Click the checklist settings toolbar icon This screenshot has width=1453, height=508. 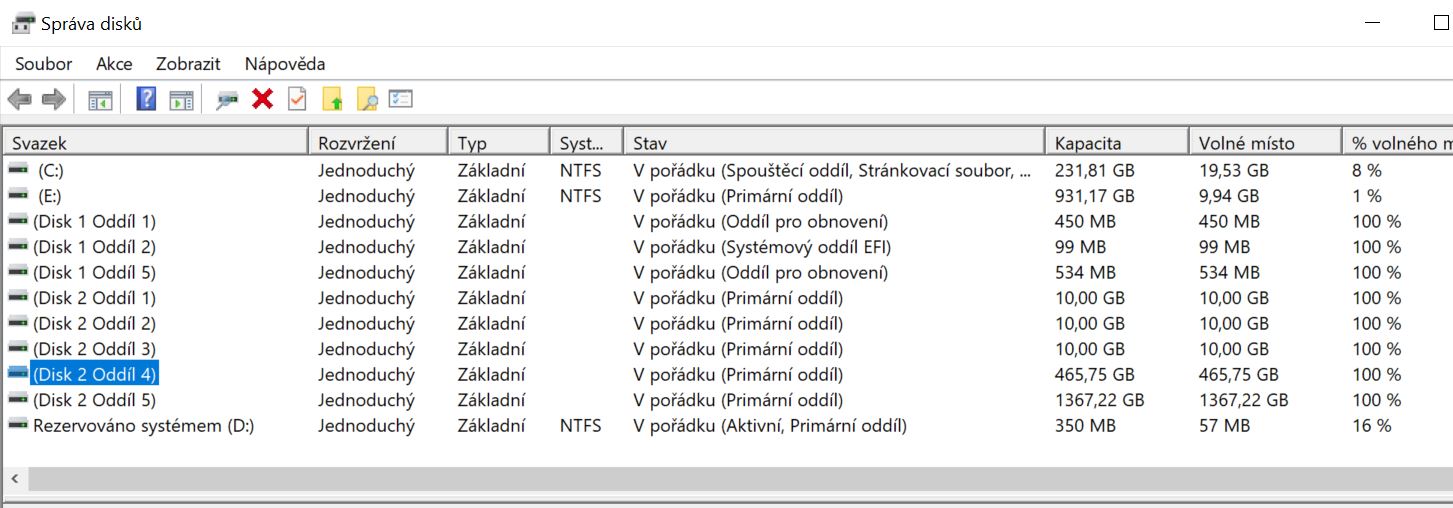[x=401, y=99]
